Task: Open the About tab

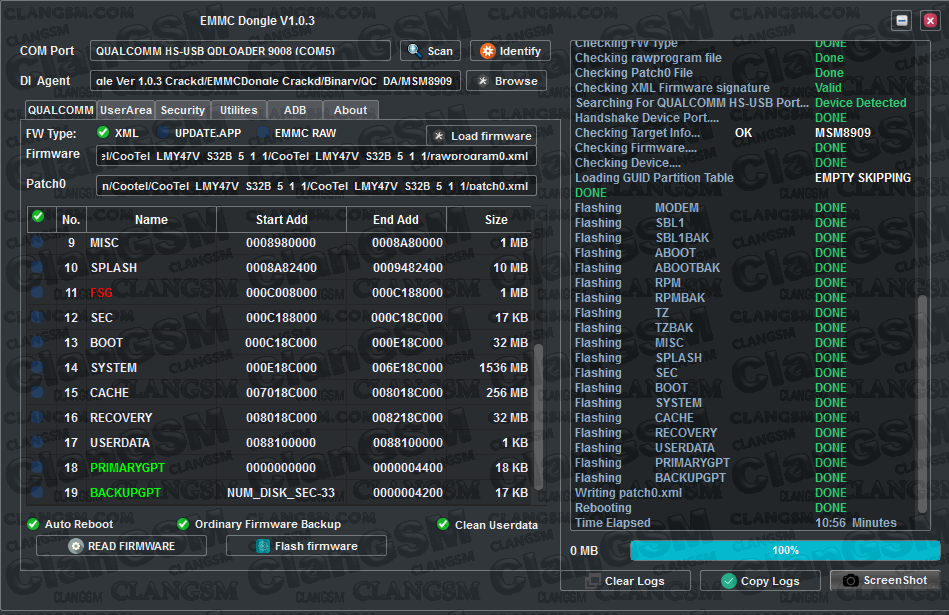Action: point(350,110)
